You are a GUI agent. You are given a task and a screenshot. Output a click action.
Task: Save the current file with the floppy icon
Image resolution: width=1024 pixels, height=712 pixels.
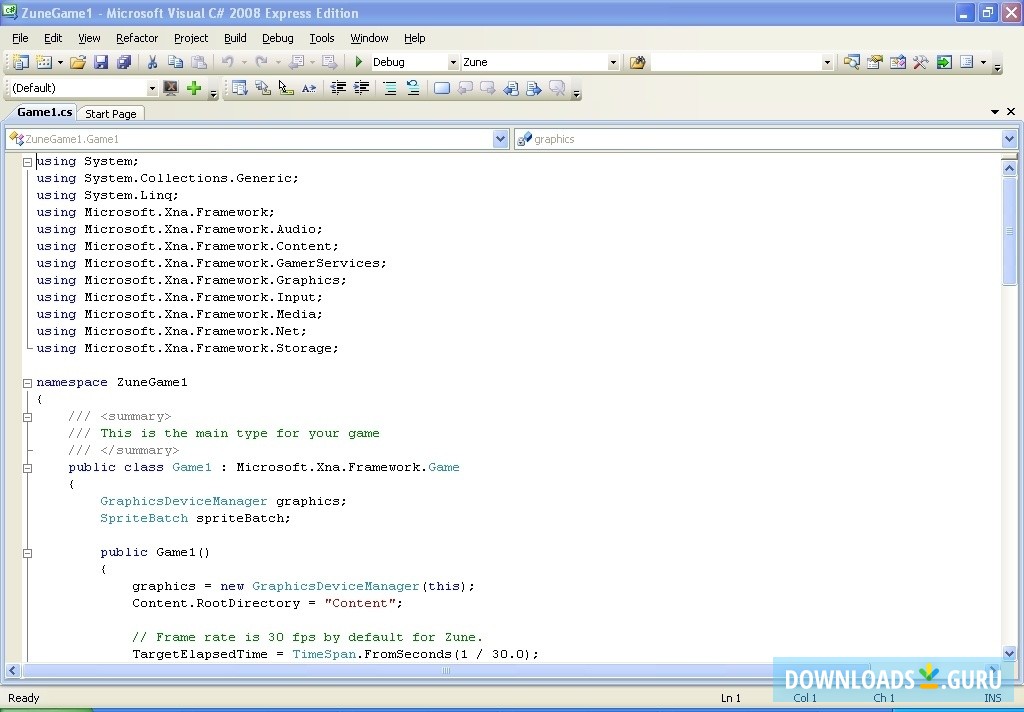(x=101, y=62)
